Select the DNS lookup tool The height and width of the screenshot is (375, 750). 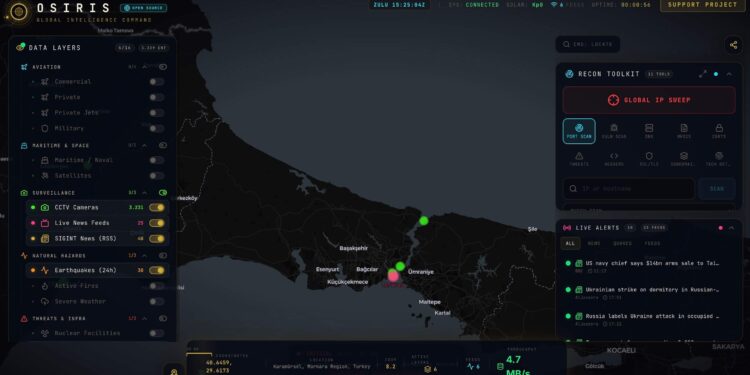point(649,131)
